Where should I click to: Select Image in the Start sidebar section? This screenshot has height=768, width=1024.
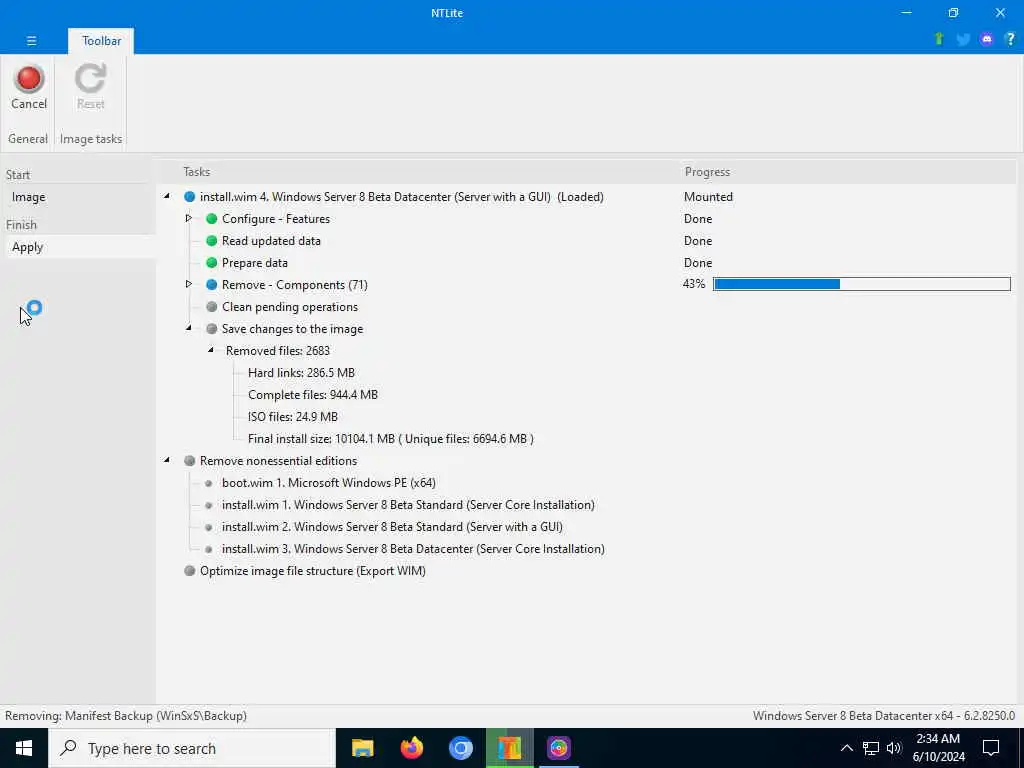tap(78, 197)
